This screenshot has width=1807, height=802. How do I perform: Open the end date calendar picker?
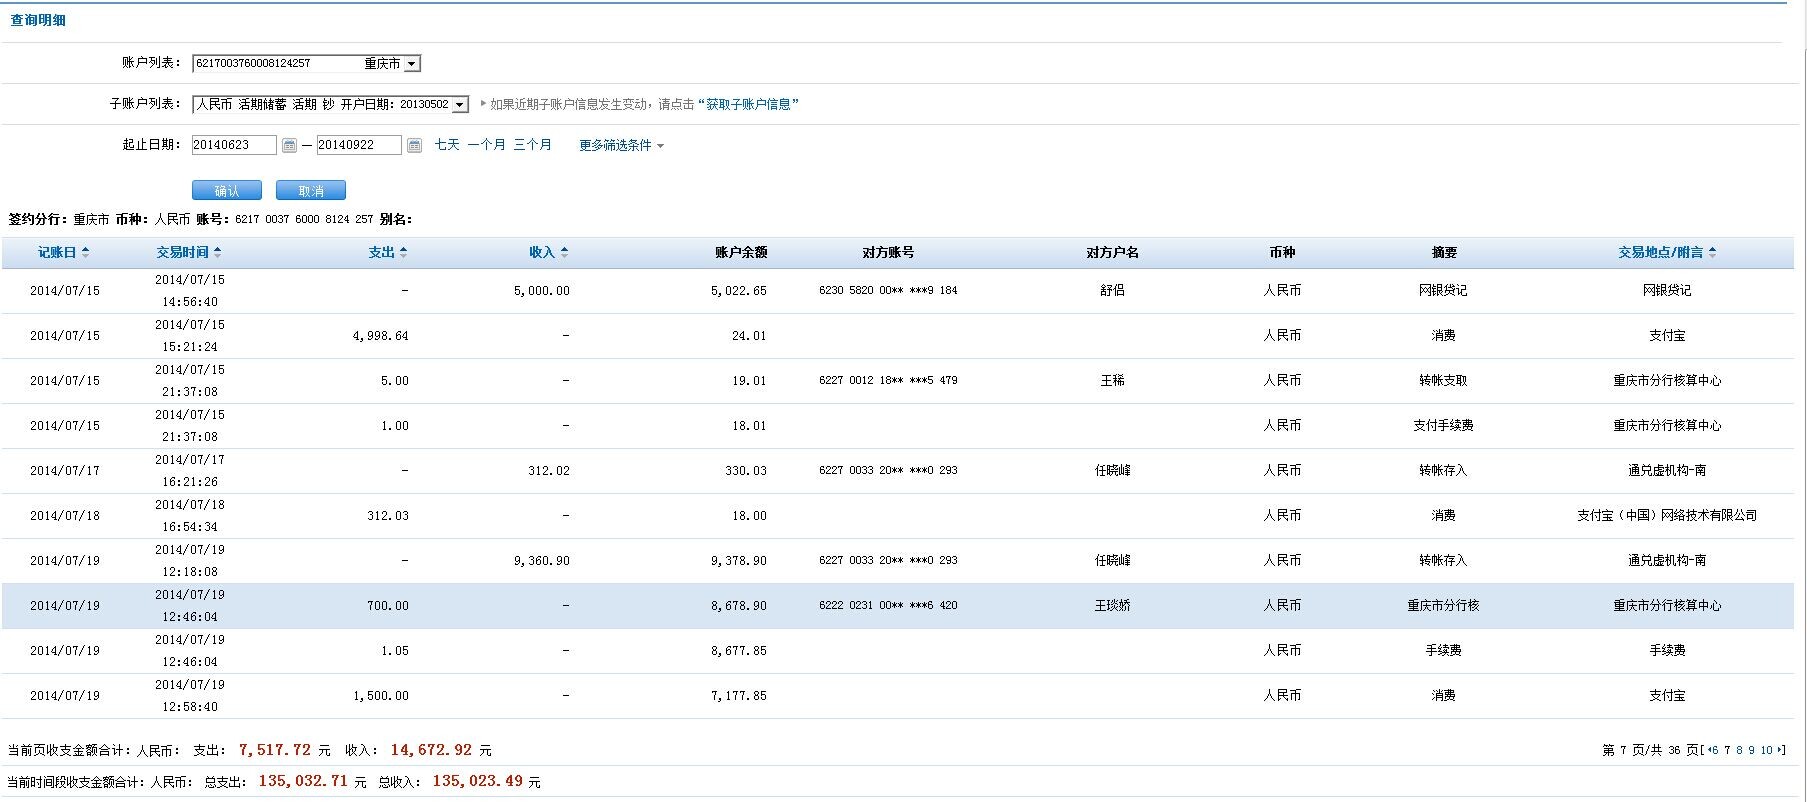(x=414, y=146)
